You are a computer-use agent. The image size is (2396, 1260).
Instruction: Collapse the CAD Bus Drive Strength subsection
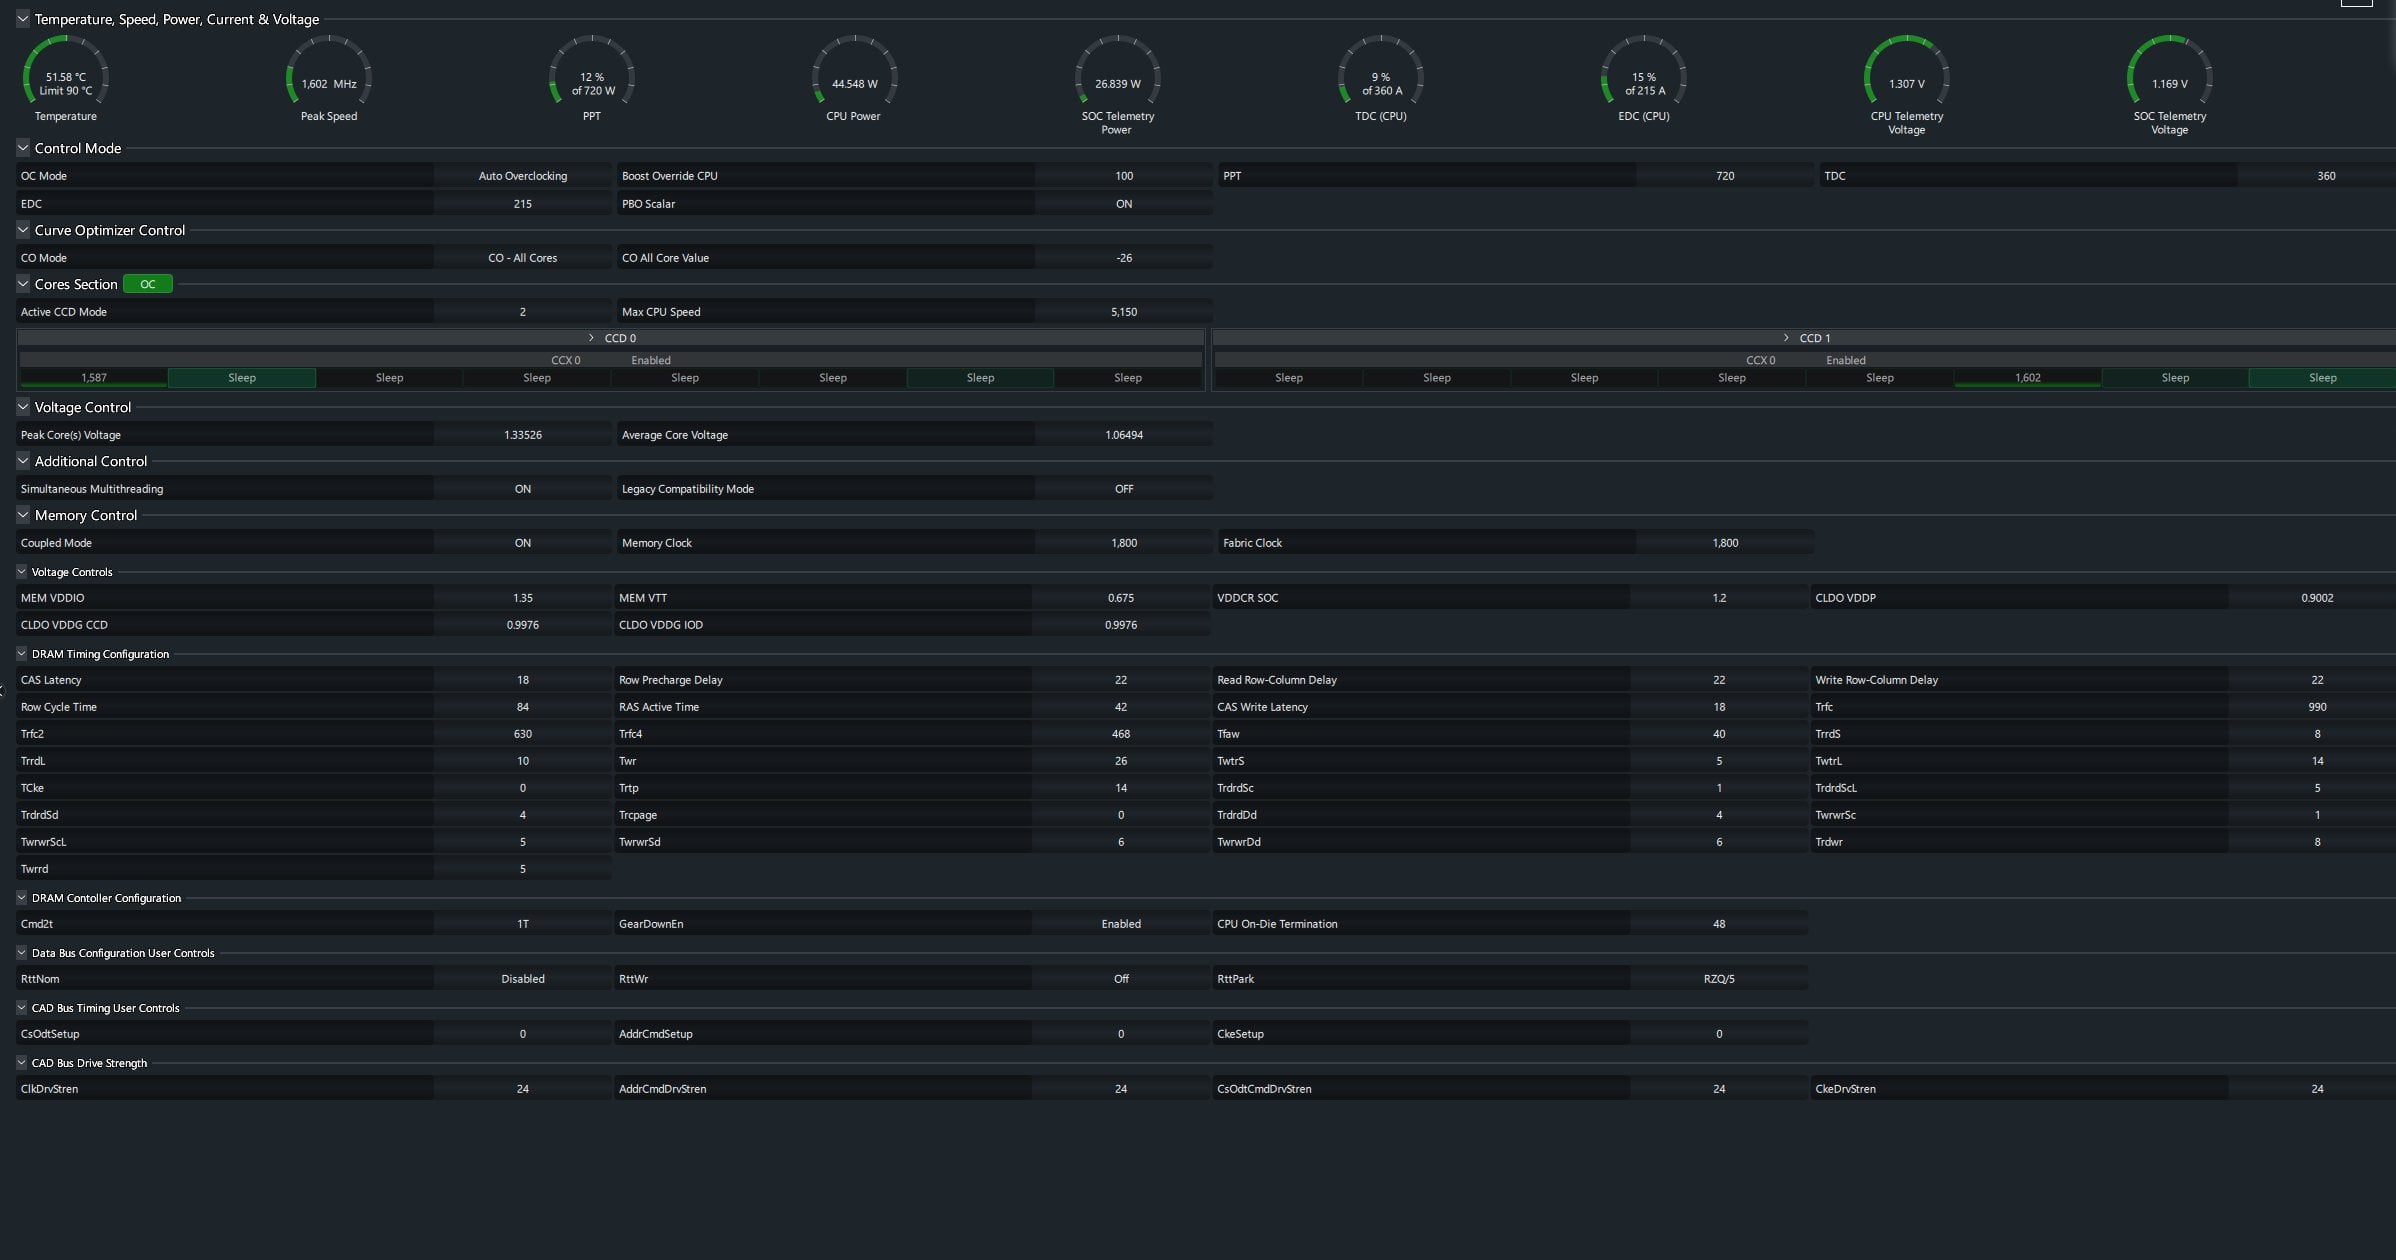coord(22,1063)
